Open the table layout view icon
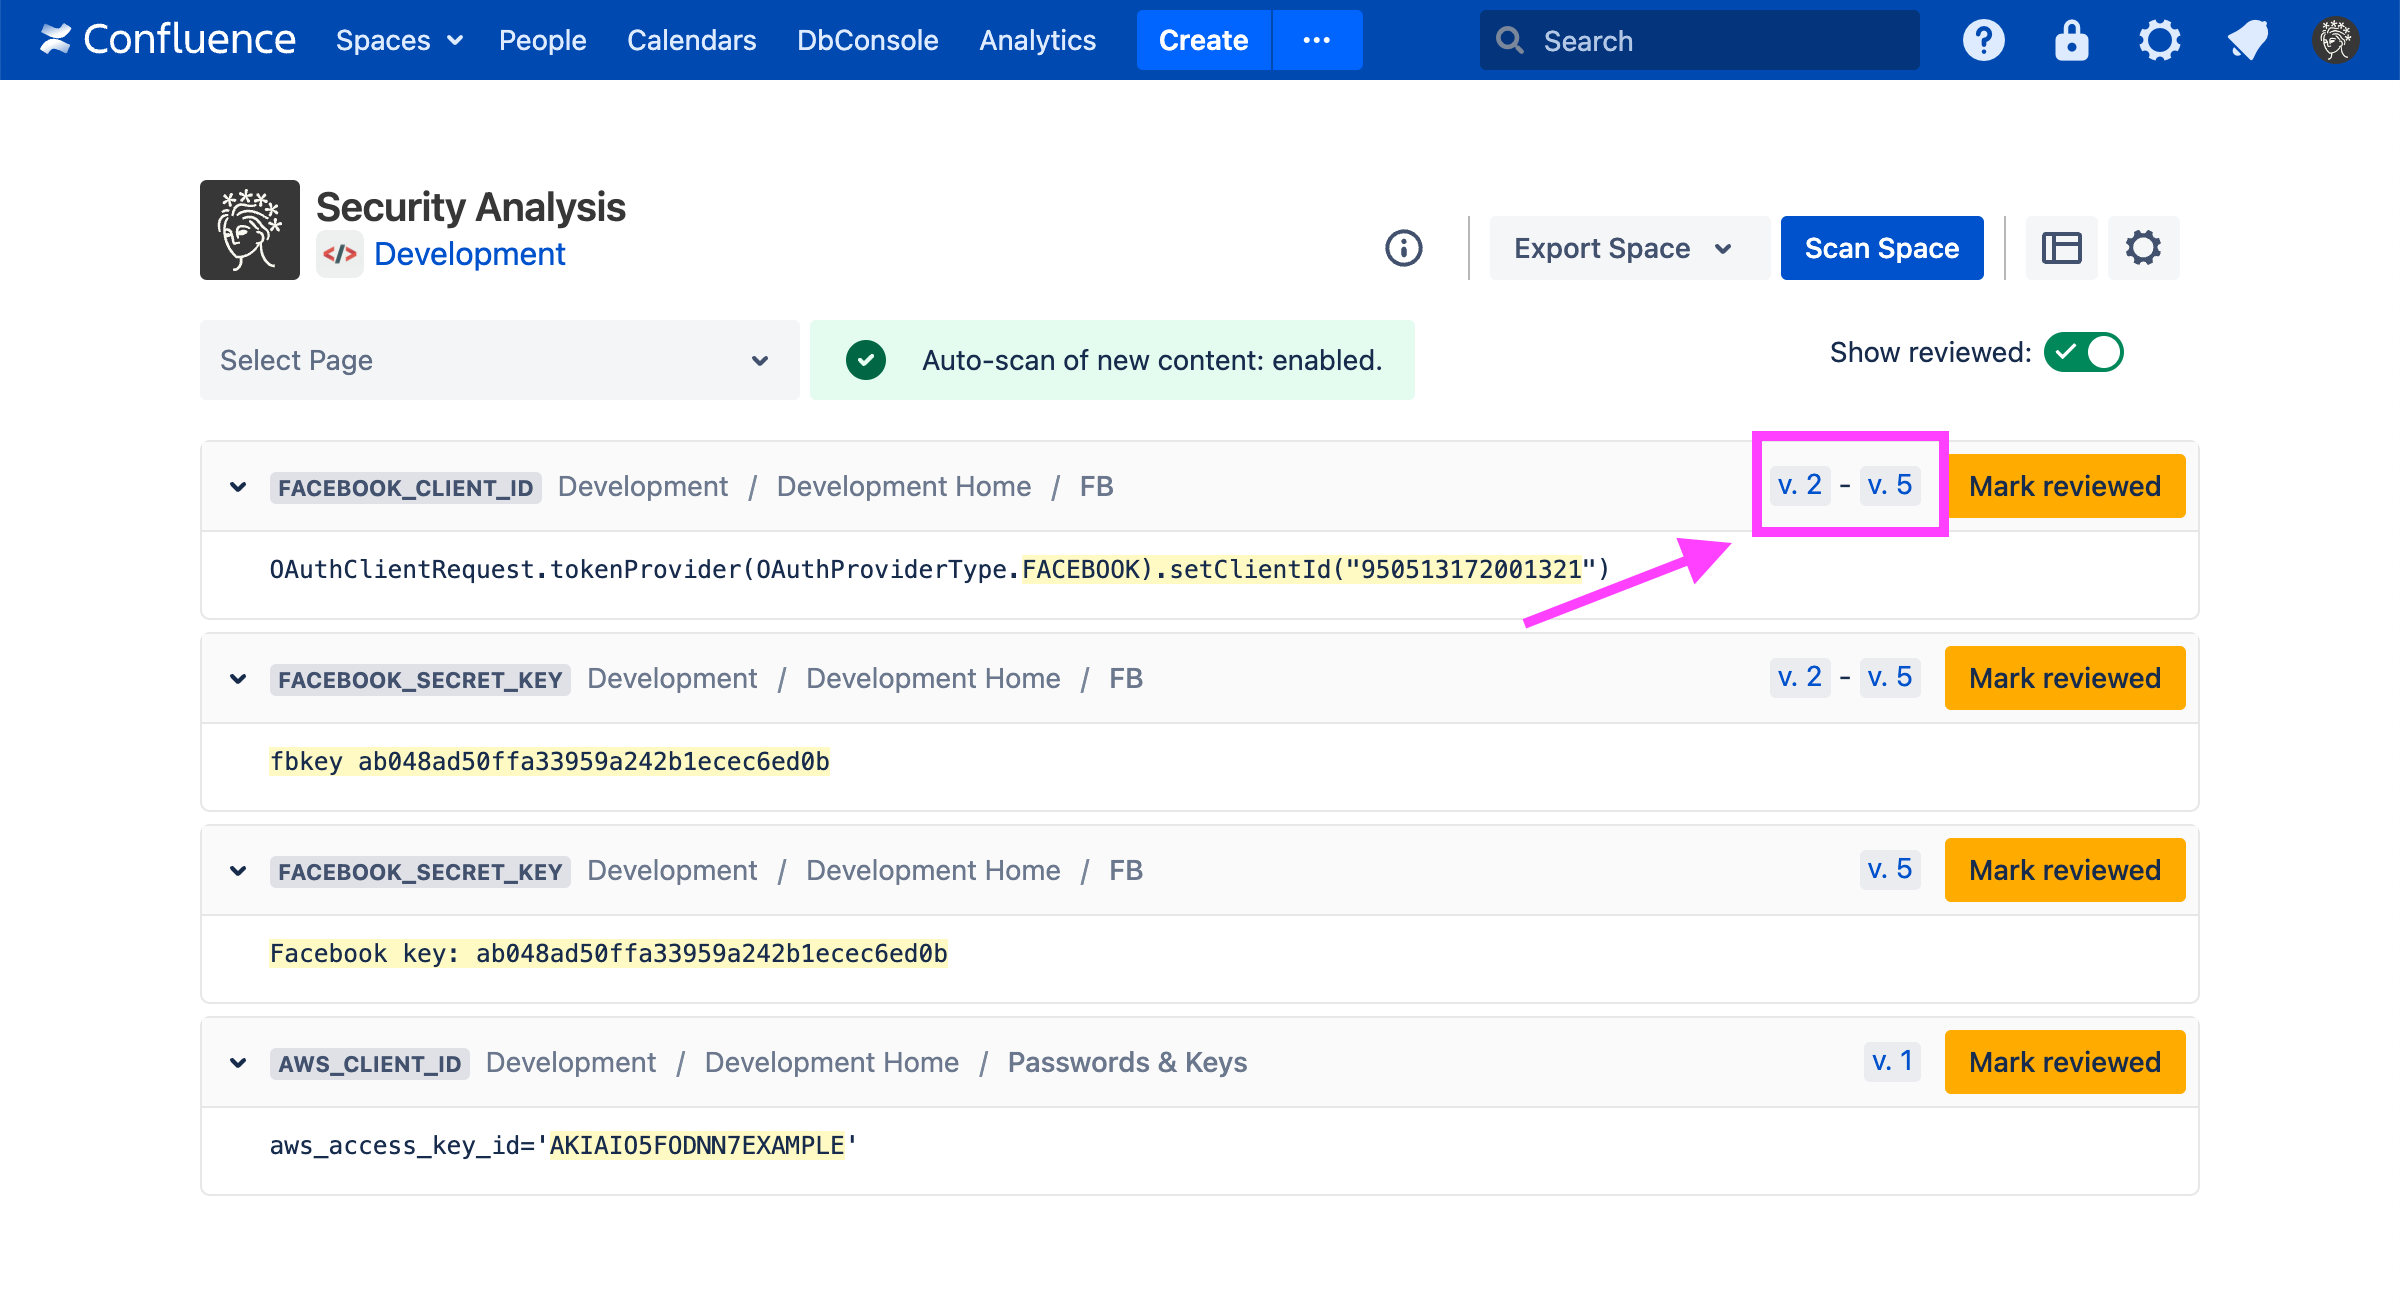Viewport: 2400px width, 1306px height. 2061,248
